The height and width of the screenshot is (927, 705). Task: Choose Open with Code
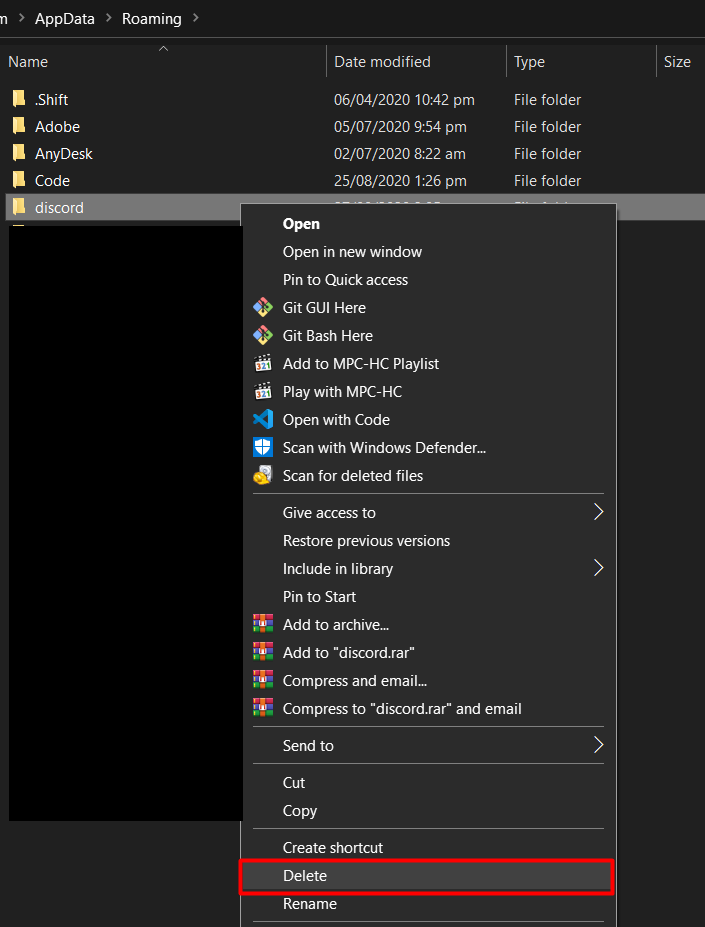point(428,420)
